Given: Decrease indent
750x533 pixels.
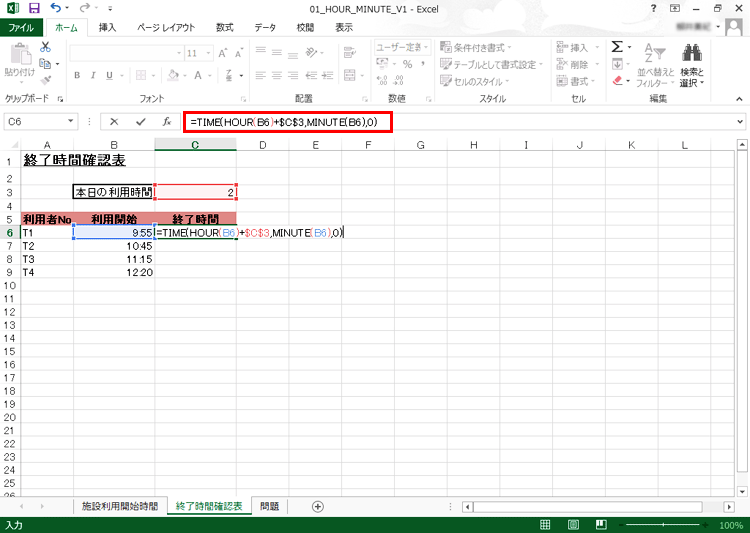Looking at the screenshot, I should point(311,76).
